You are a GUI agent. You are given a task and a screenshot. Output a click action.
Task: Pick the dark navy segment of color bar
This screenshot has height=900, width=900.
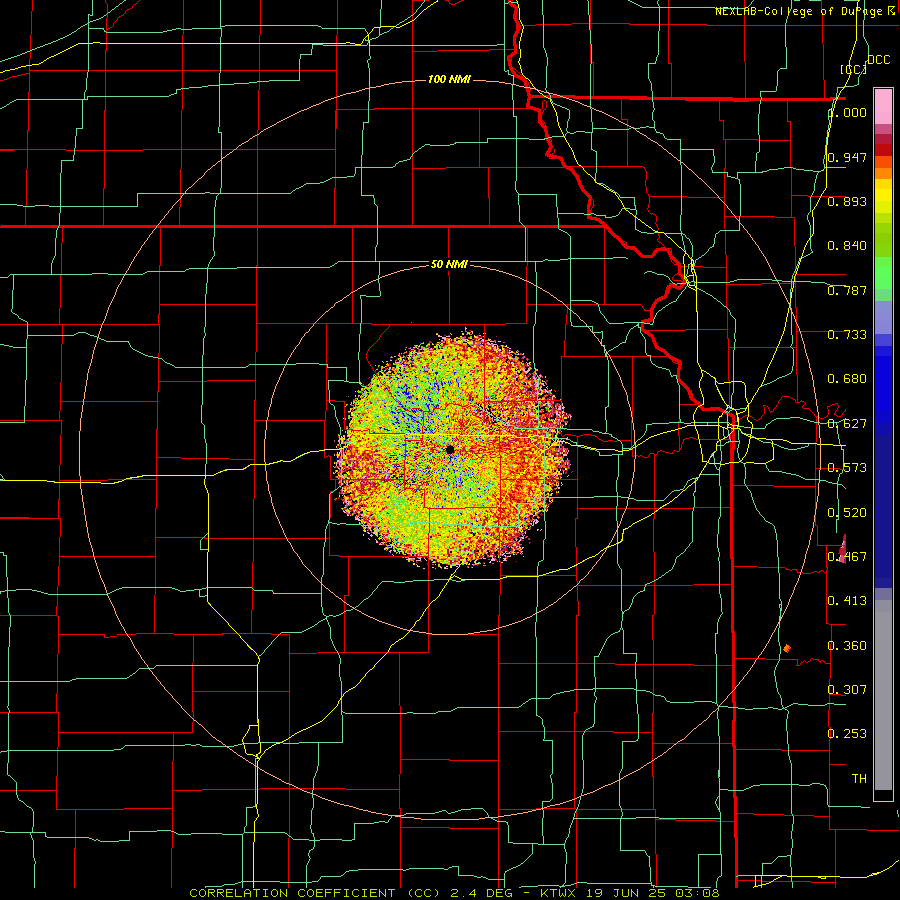[883, 508]
